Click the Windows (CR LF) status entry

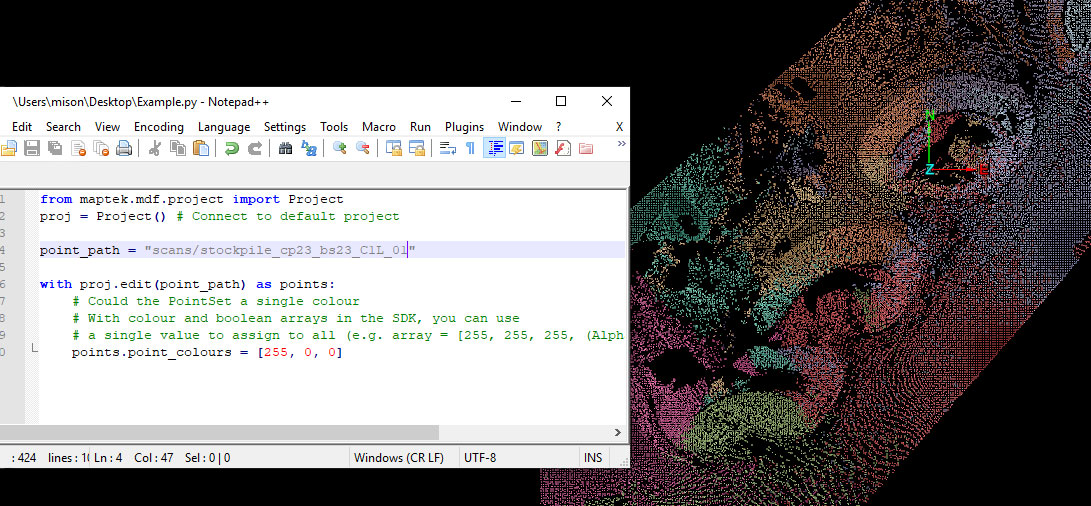[x=399, y=457]
